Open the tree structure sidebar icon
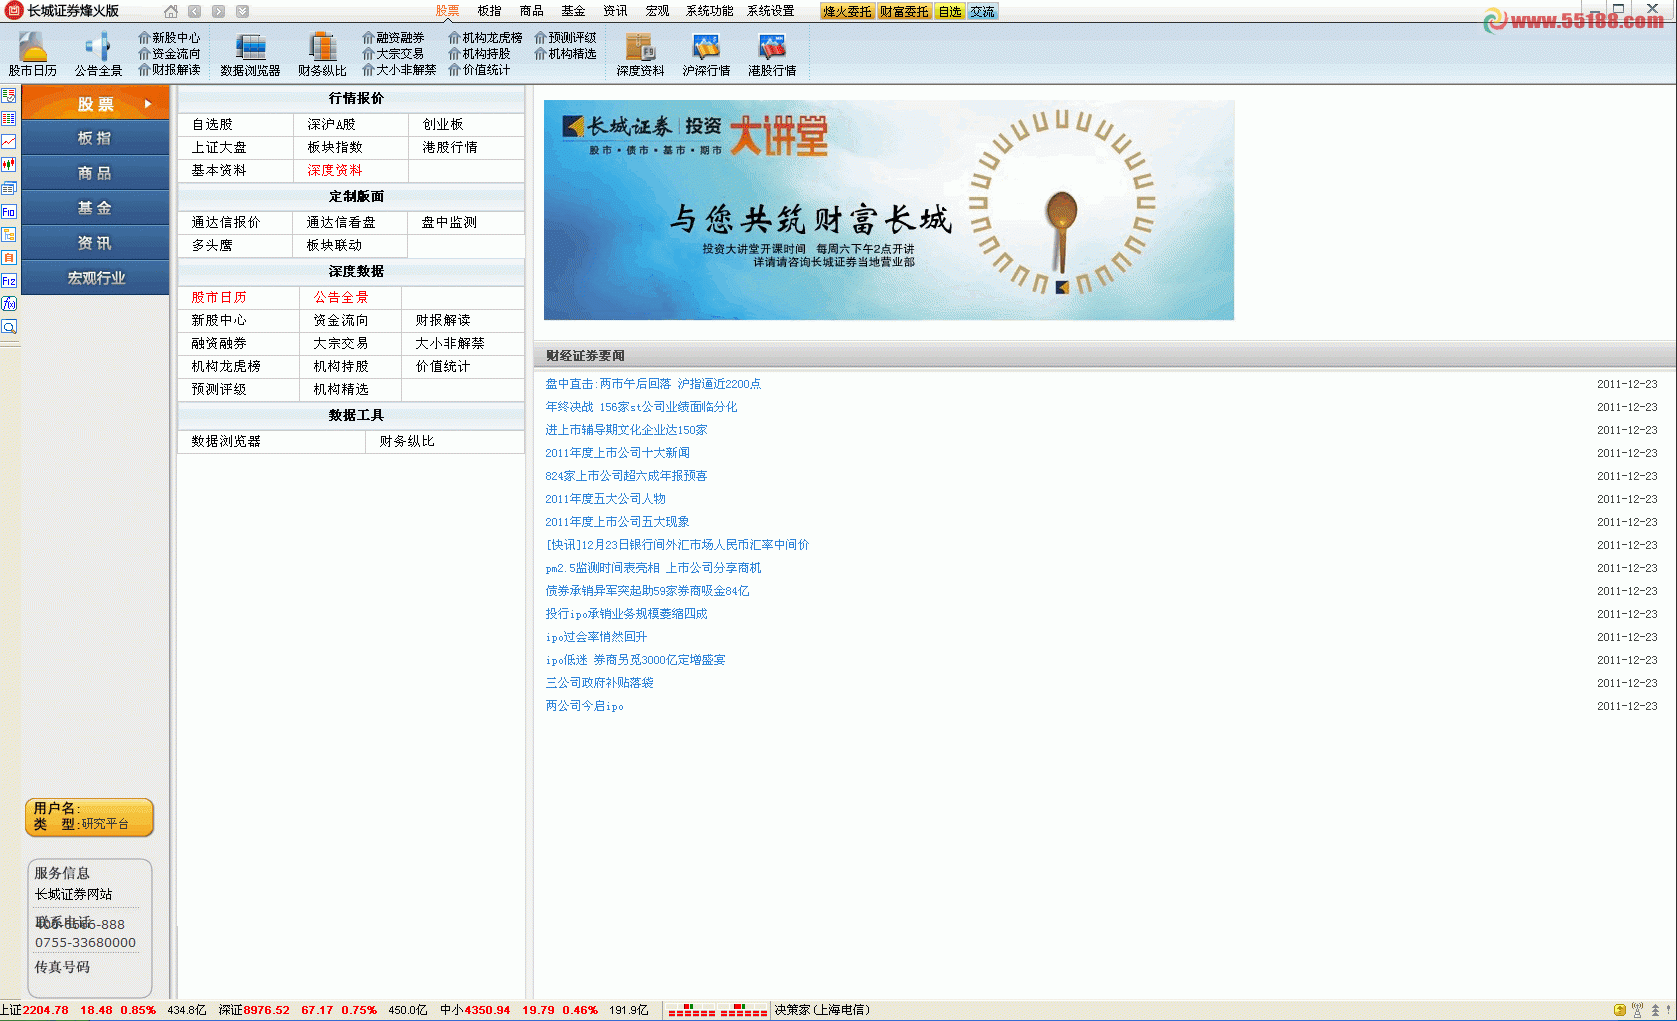 pos(9,235)
